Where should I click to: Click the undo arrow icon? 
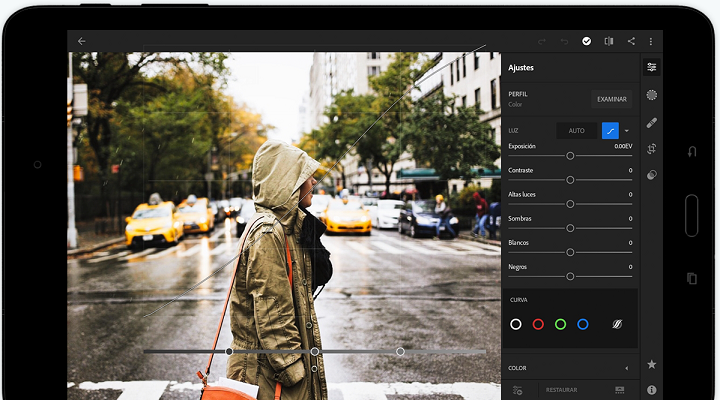(x=564, y=41)
